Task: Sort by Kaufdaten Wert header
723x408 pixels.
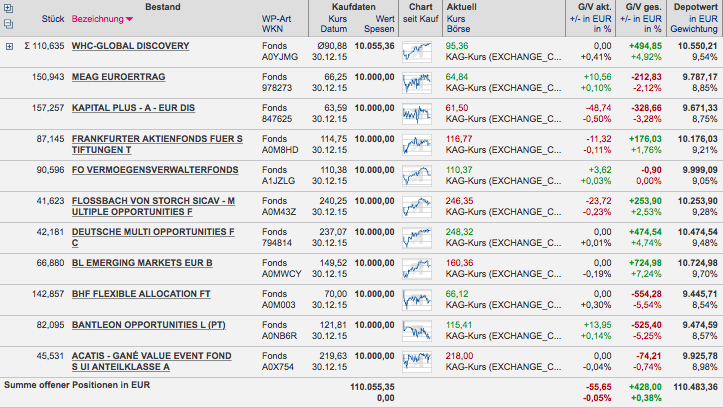Action: (x=385, y=19)
